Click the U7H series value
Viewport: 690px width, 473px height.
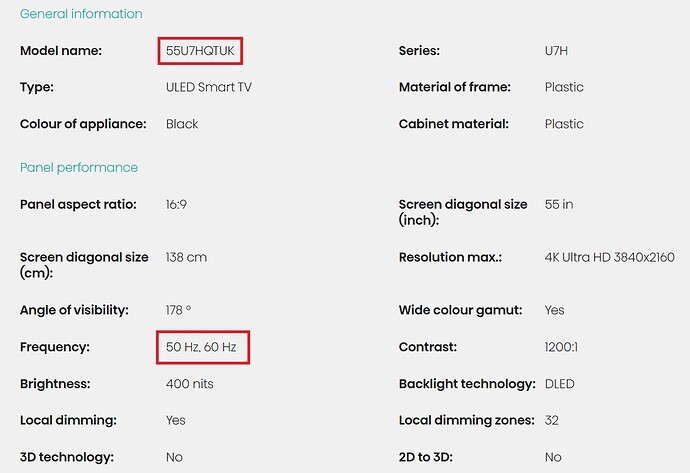click(x=556, y=51)
